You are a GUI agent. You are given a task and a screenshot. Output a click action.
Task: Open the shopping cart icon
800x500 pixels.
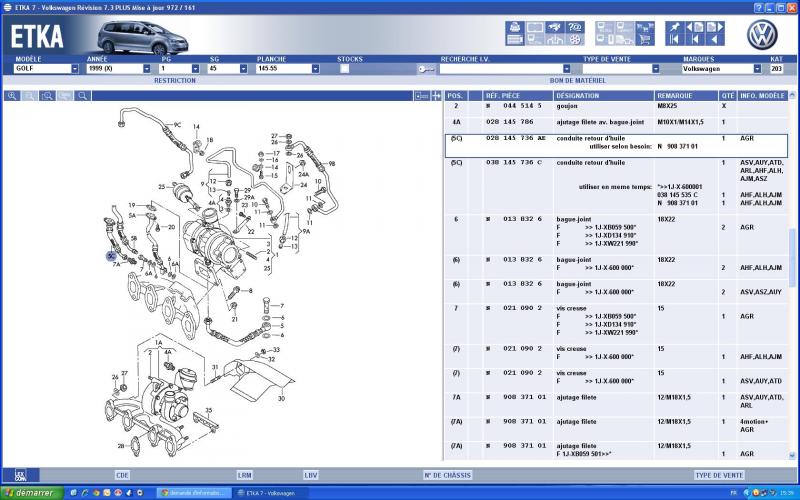click(645, 39)
